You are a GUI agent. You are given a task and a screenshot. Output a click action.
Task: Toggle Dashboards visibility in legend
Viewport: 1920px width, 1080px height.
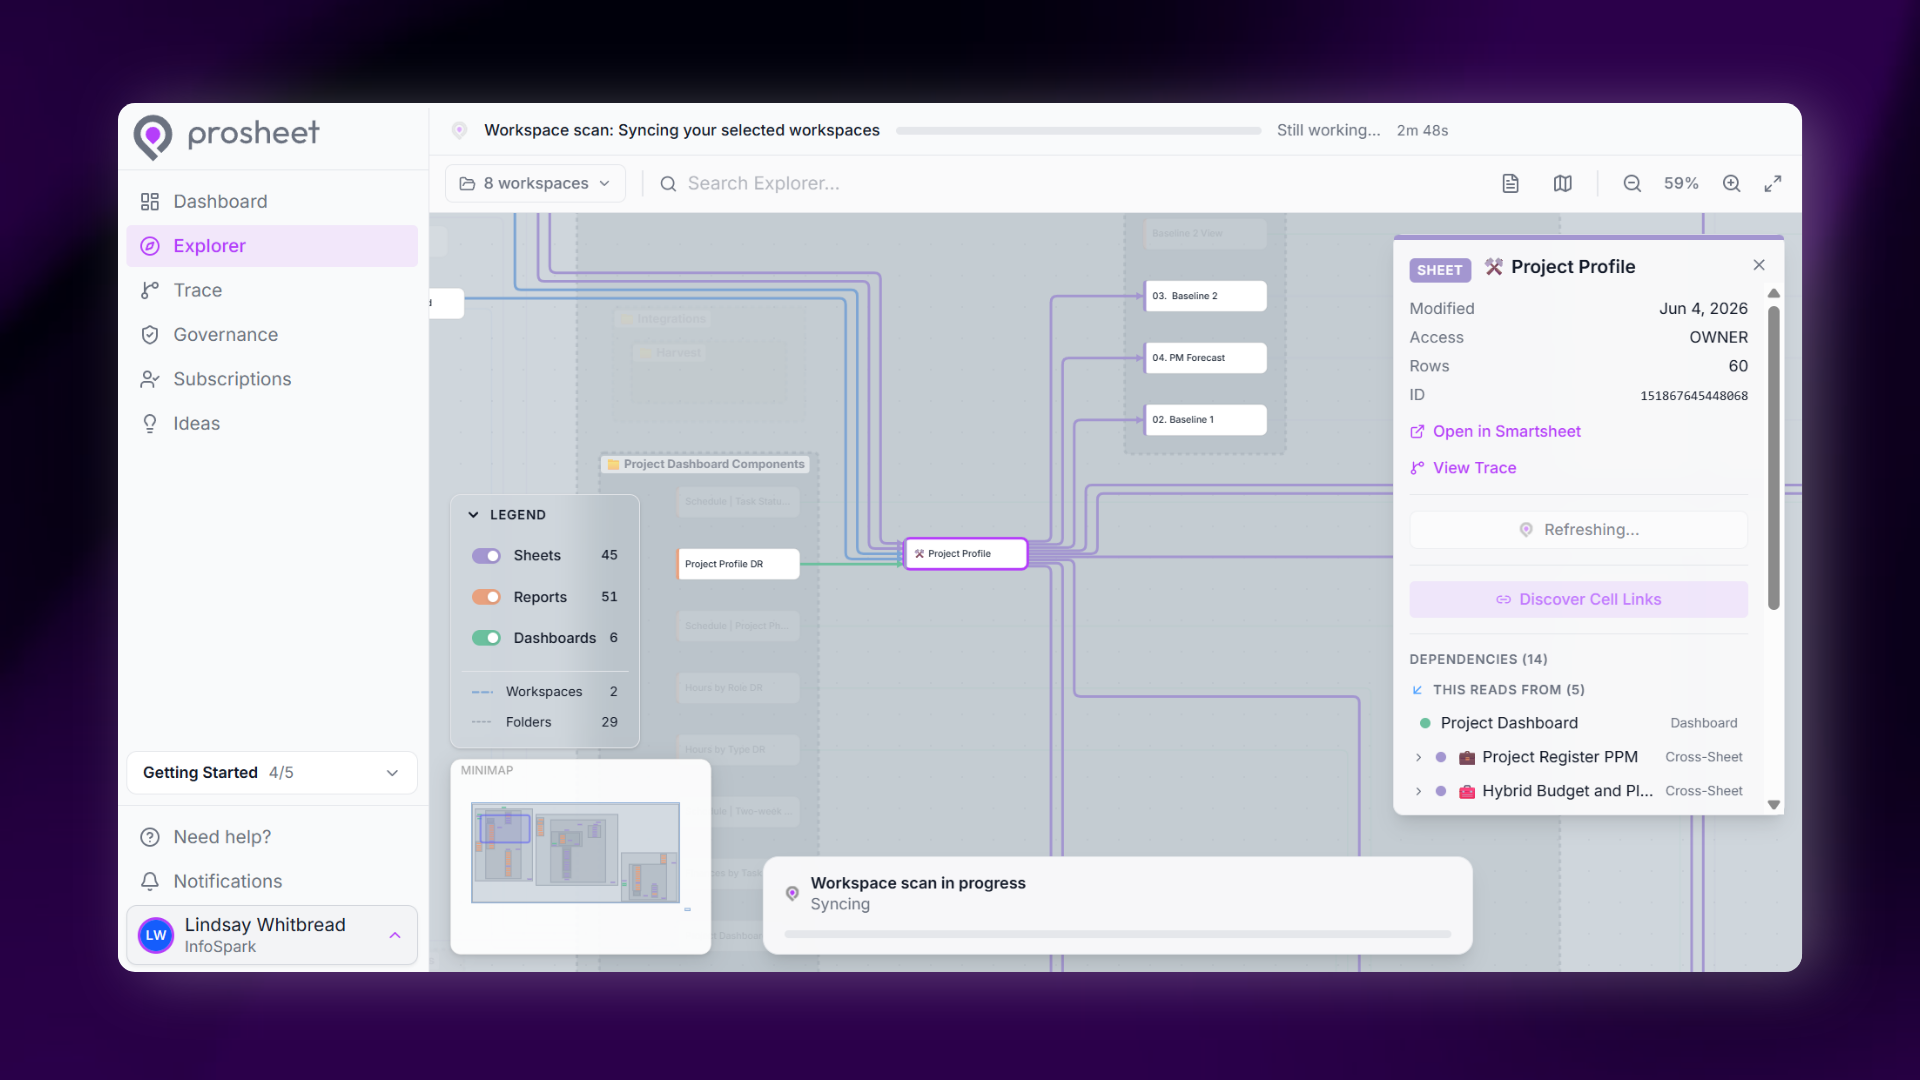[x=487, y=638]
